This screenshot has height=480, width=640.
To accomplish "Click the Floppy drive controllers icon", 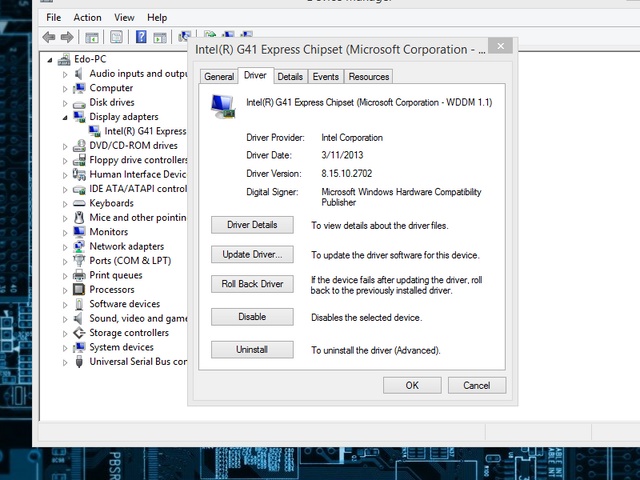I will coord(79,160).
